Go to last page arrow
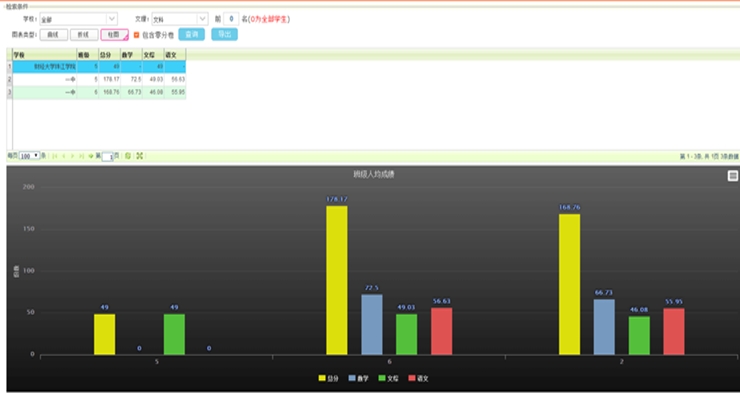The width and height of the screenshot is (740, 393). (81, 156)
